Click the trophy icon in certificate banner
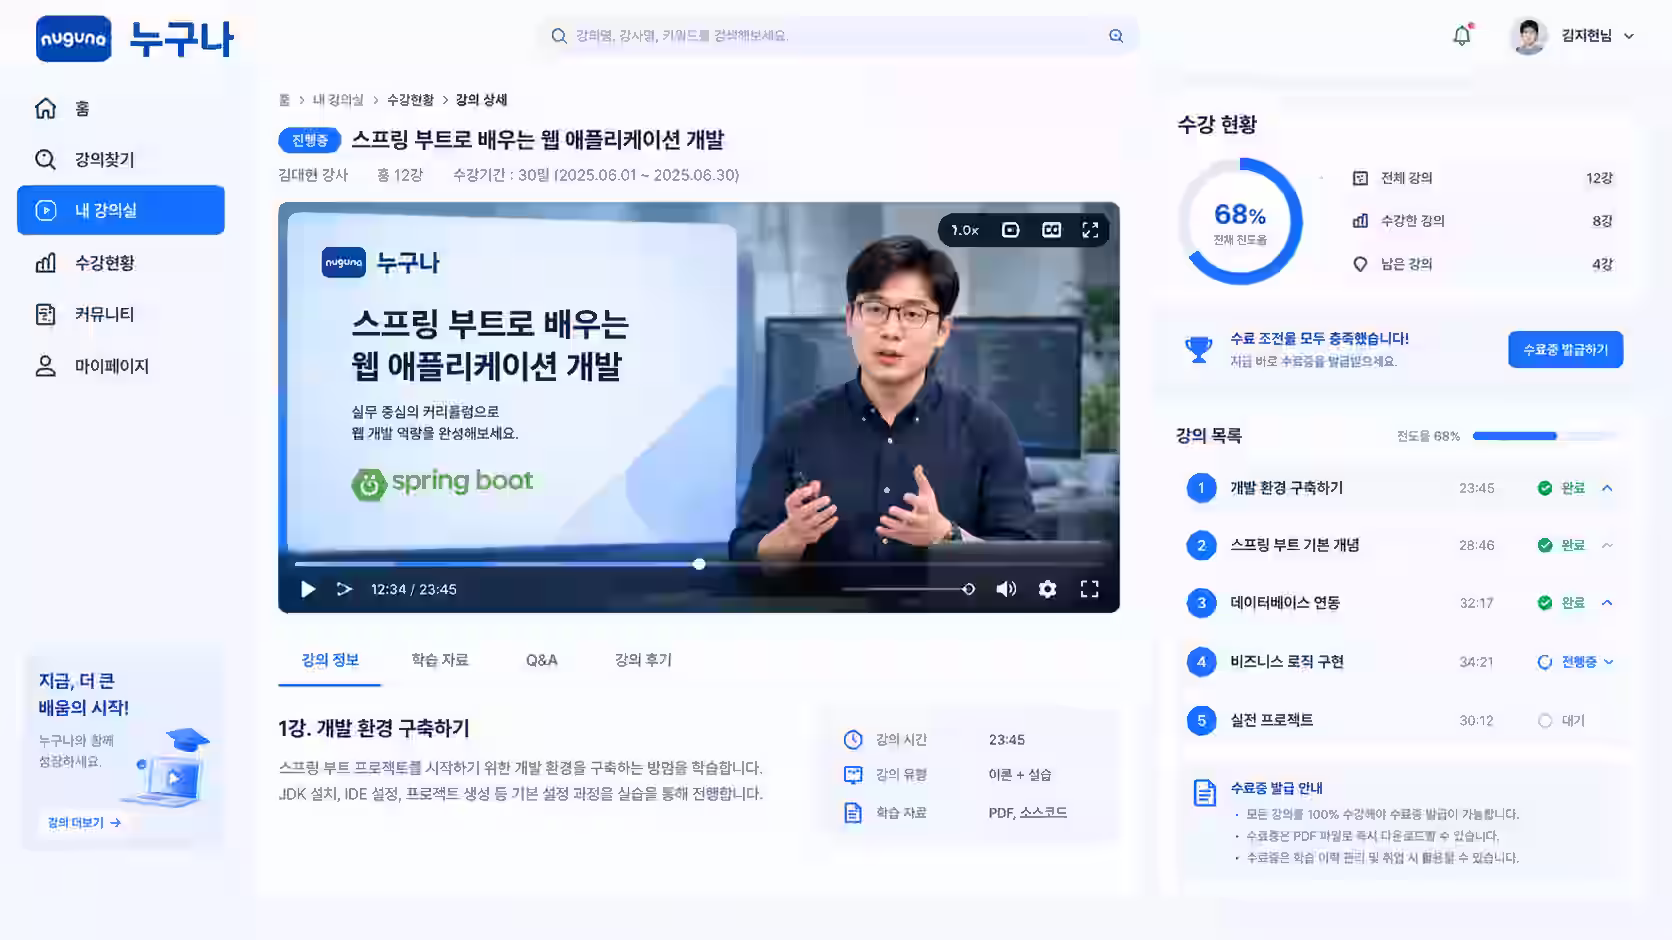Screen dimensions: 1672x940 point(1198,349)
